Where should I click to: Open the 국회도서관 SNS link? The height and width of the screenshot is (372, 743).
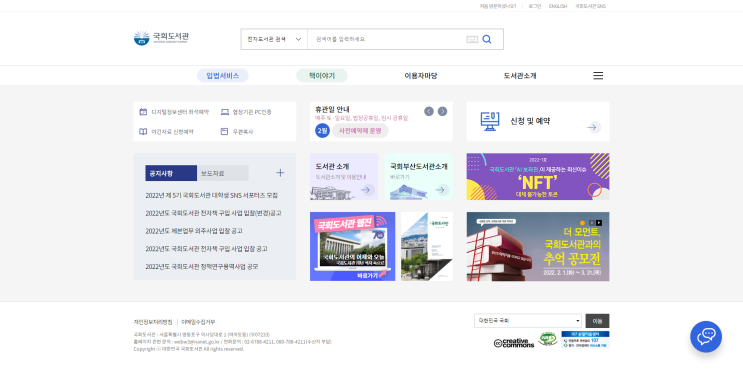[x=590, y=6]
